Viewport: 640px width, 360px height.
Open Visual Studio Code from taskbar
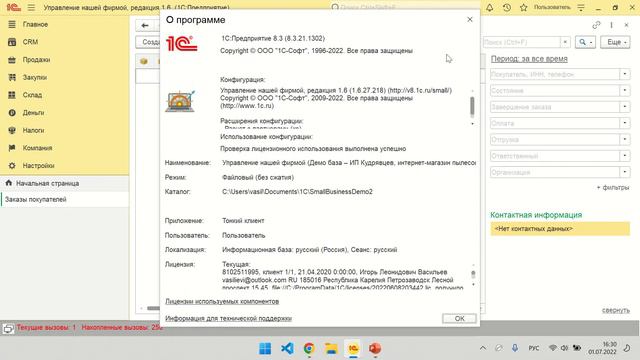(287, 349)
